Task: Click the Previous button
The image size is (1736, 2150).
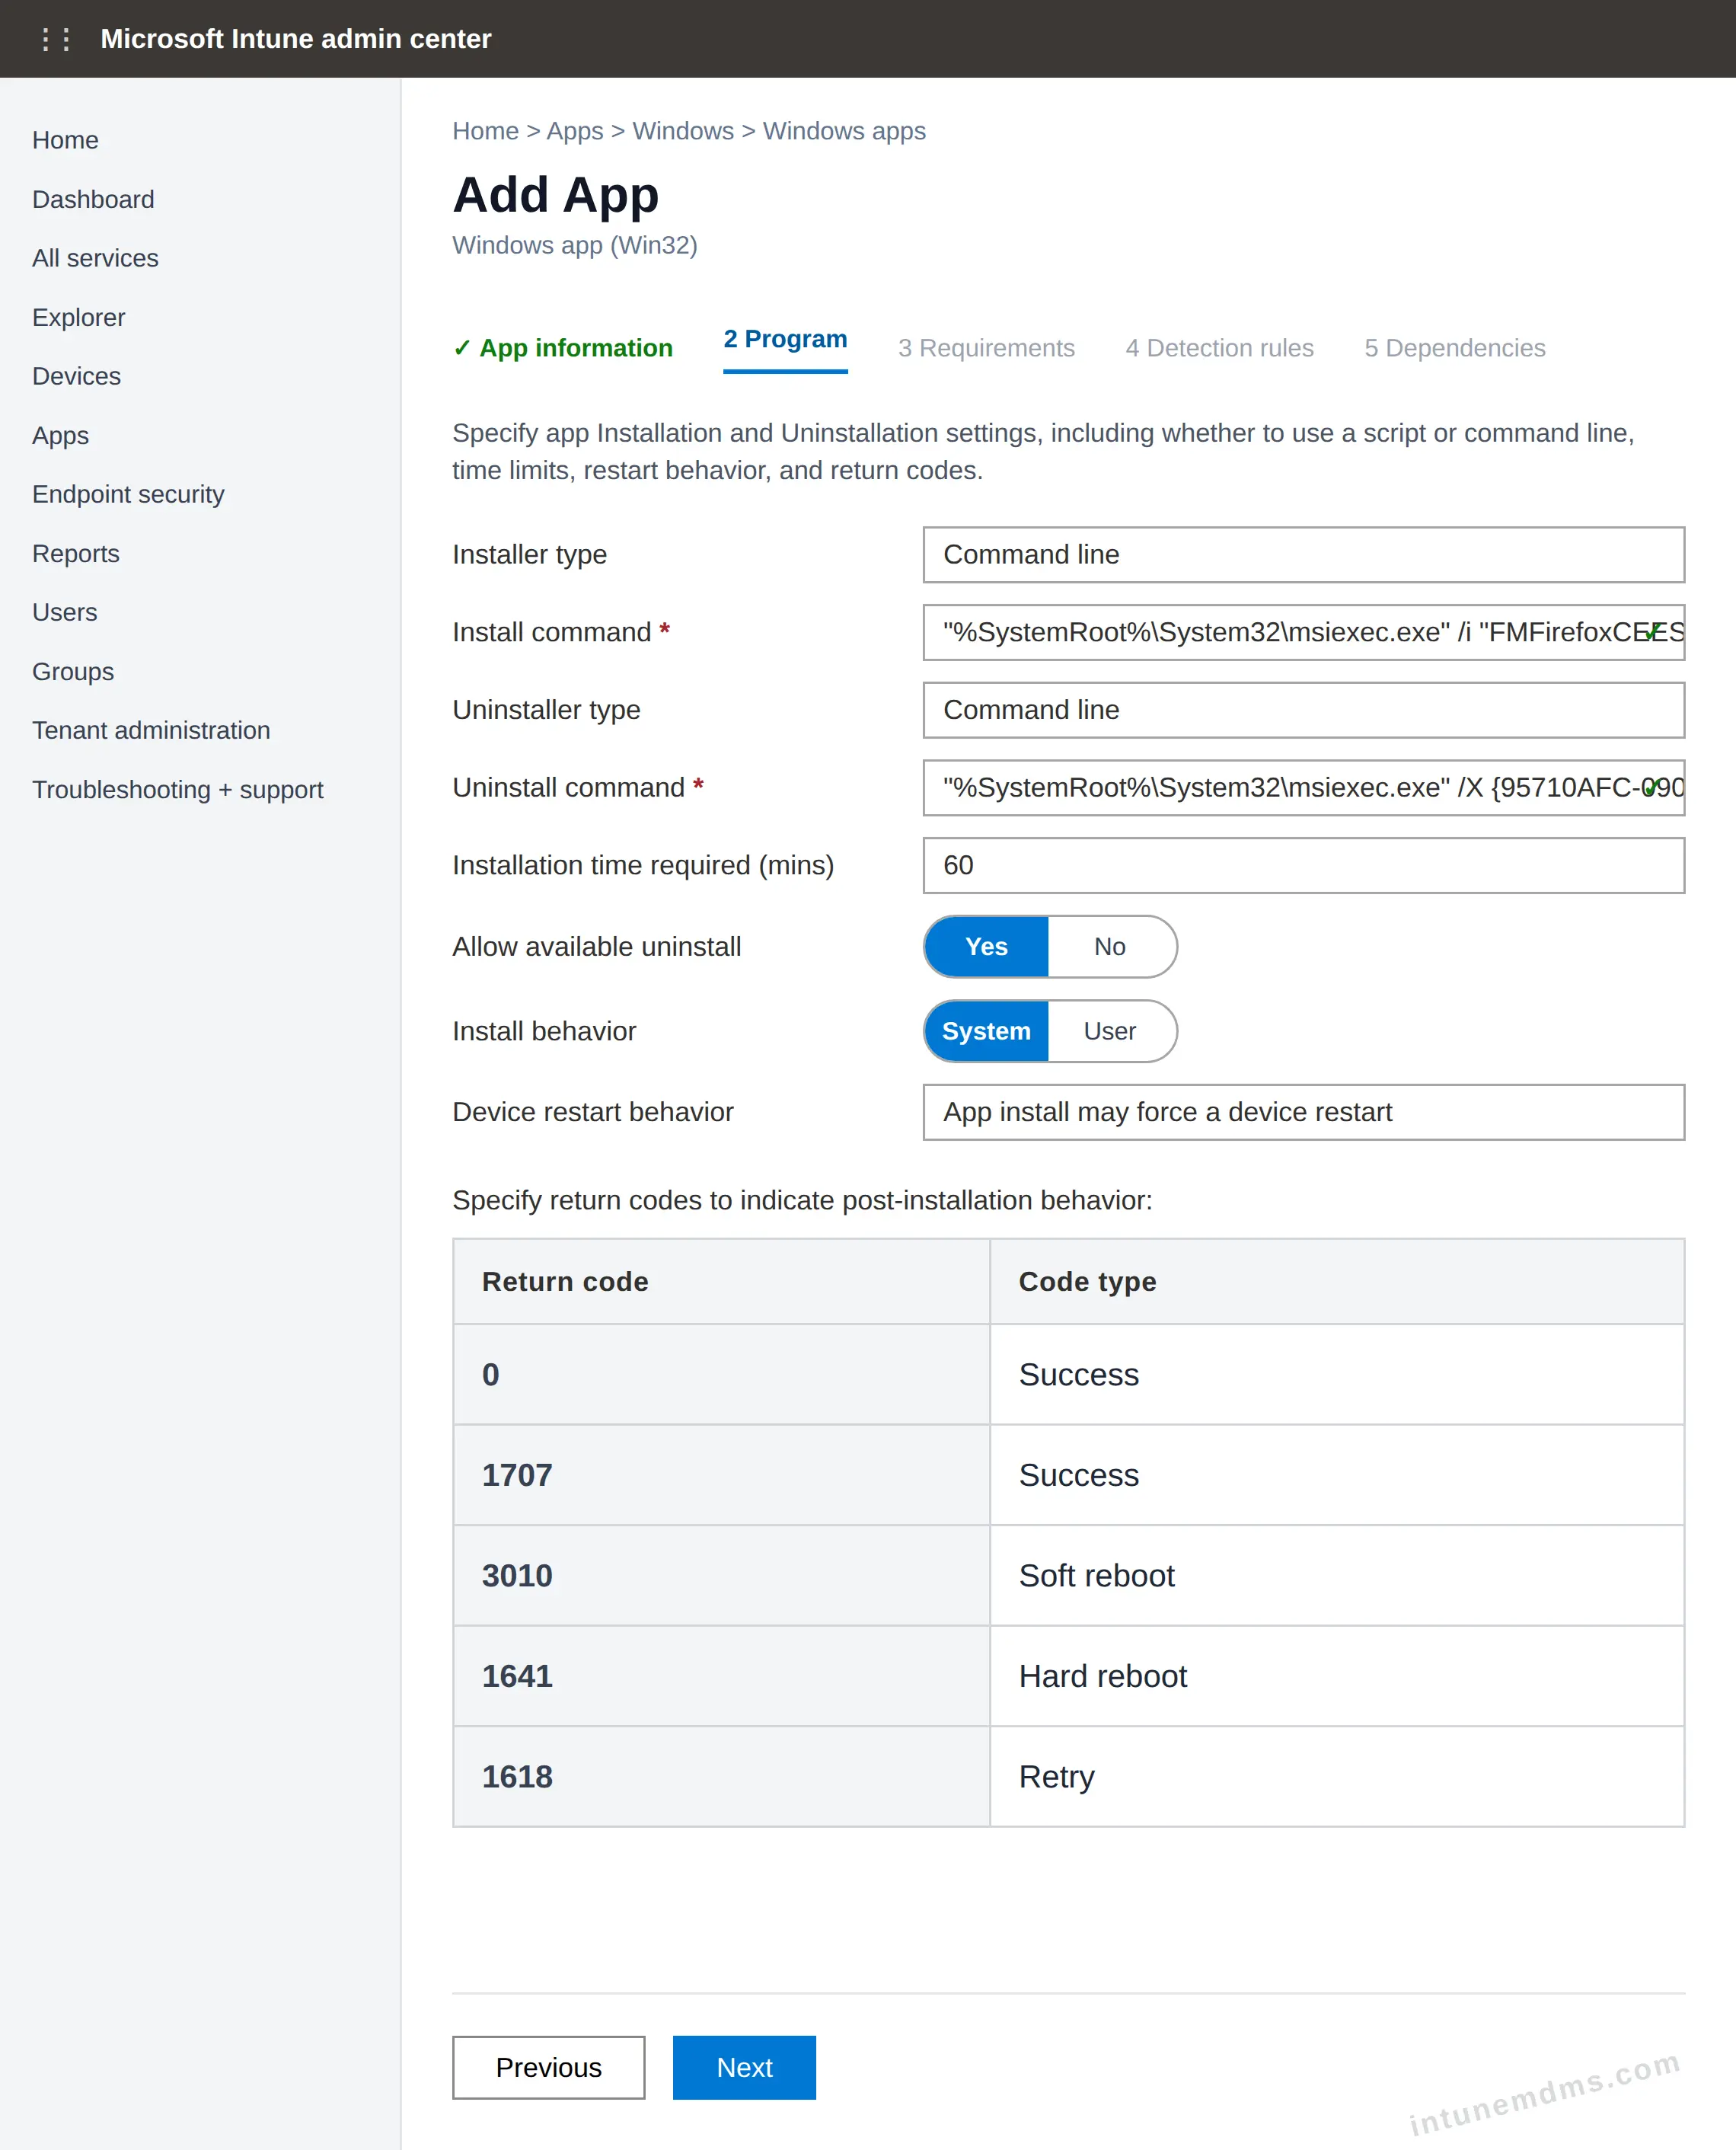Action: (548, 2067)
